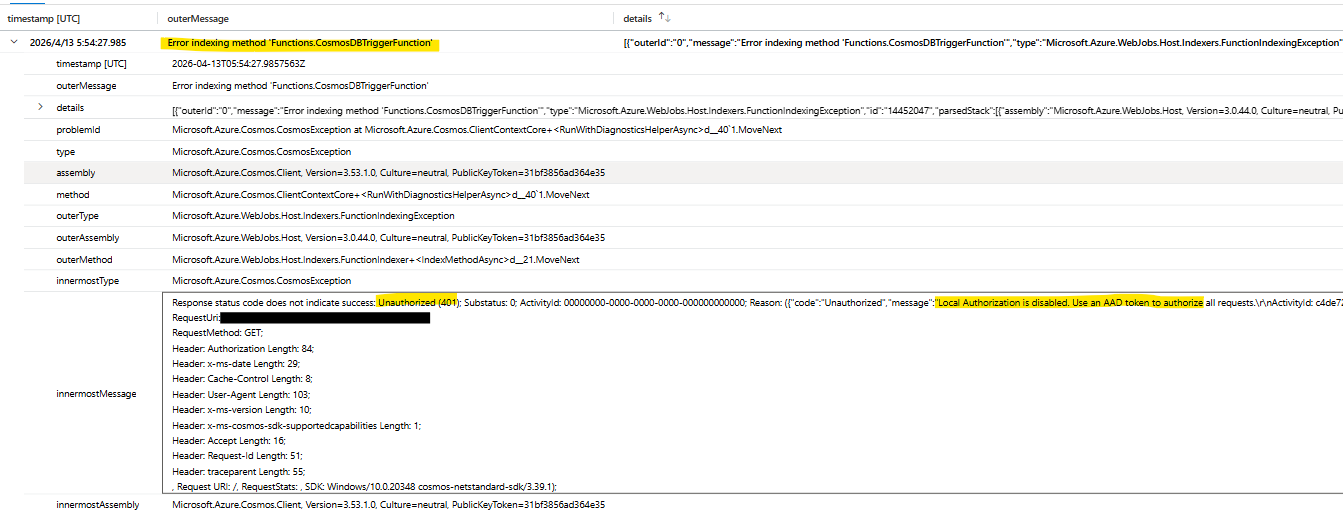1343x515 pixels.
Task: Select the method field label
Action: click(72, 195)
